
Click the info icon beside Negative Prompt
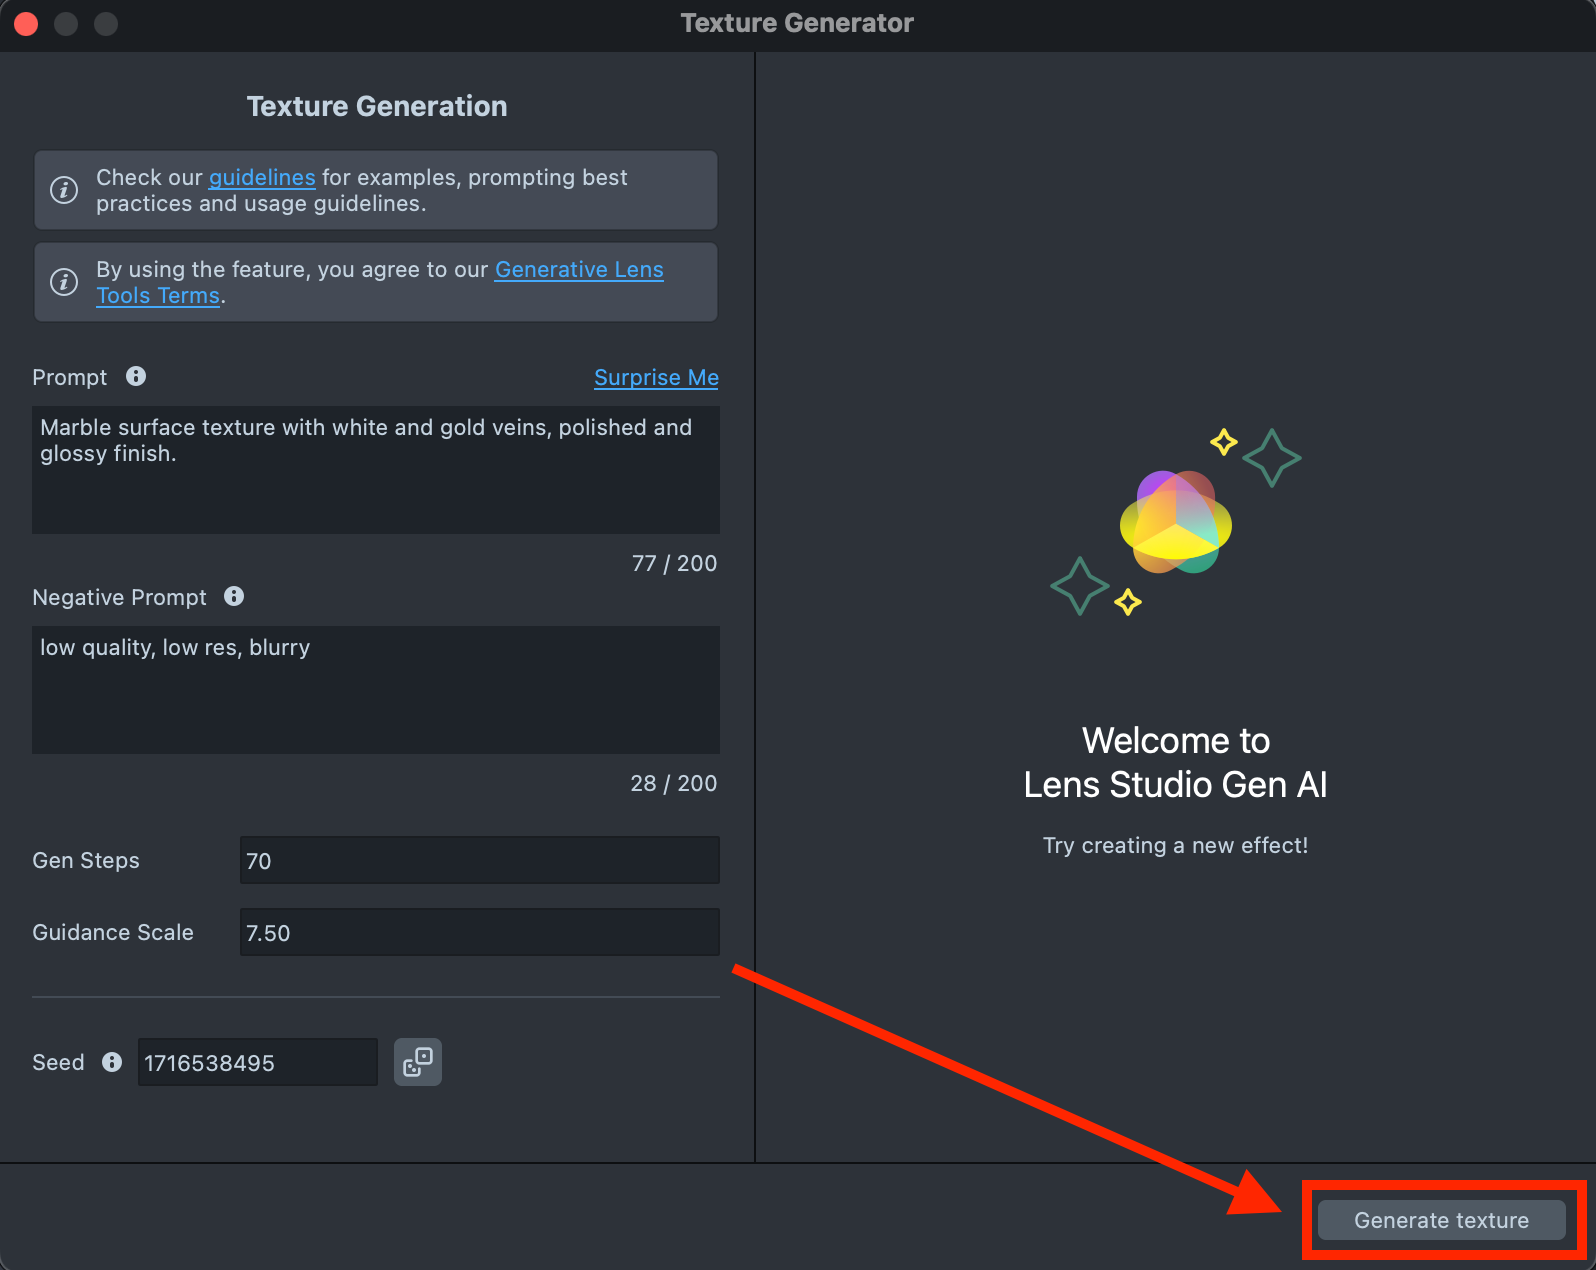[234, 596]
